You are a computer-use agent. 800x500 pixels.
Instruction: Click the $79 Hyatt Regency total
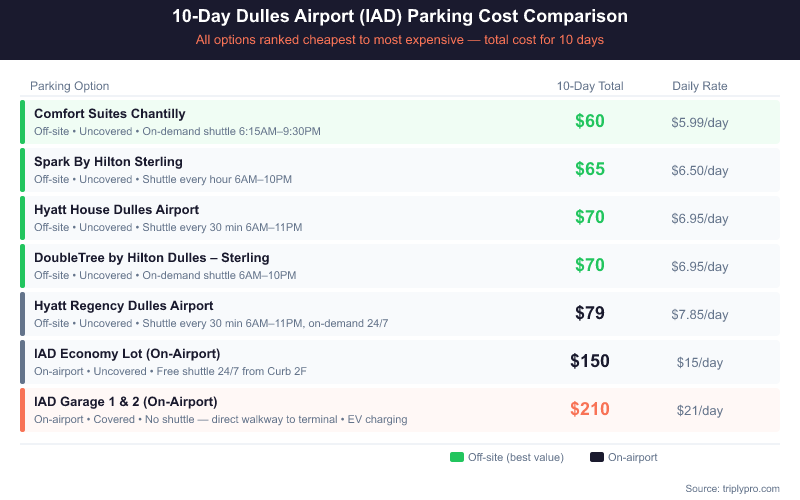point(590,313)
